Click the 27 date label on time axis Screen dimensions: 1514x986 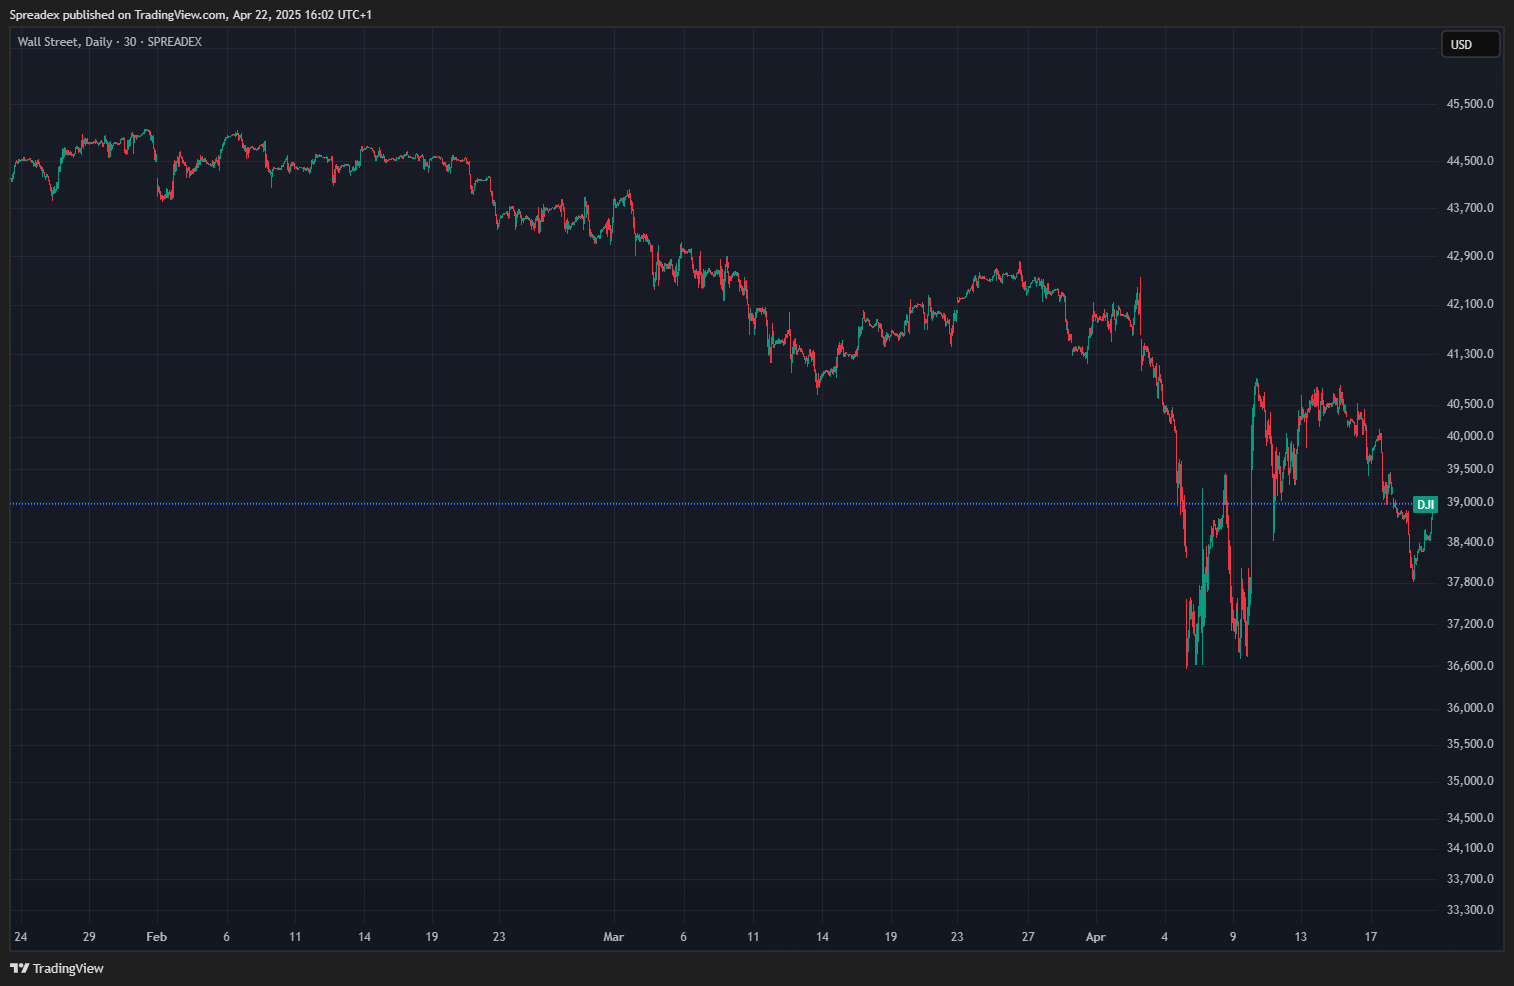pos(1028,937)
